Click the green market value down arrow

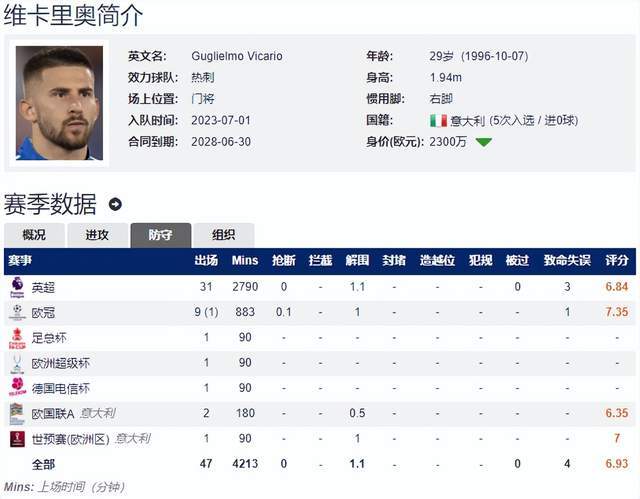pos(484,142)
